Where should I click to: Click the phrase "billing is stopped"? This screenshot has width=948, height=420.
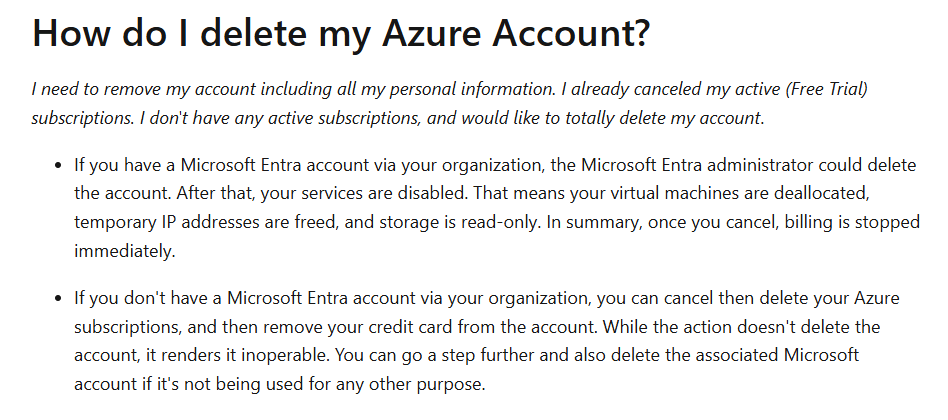coord(852,222)
